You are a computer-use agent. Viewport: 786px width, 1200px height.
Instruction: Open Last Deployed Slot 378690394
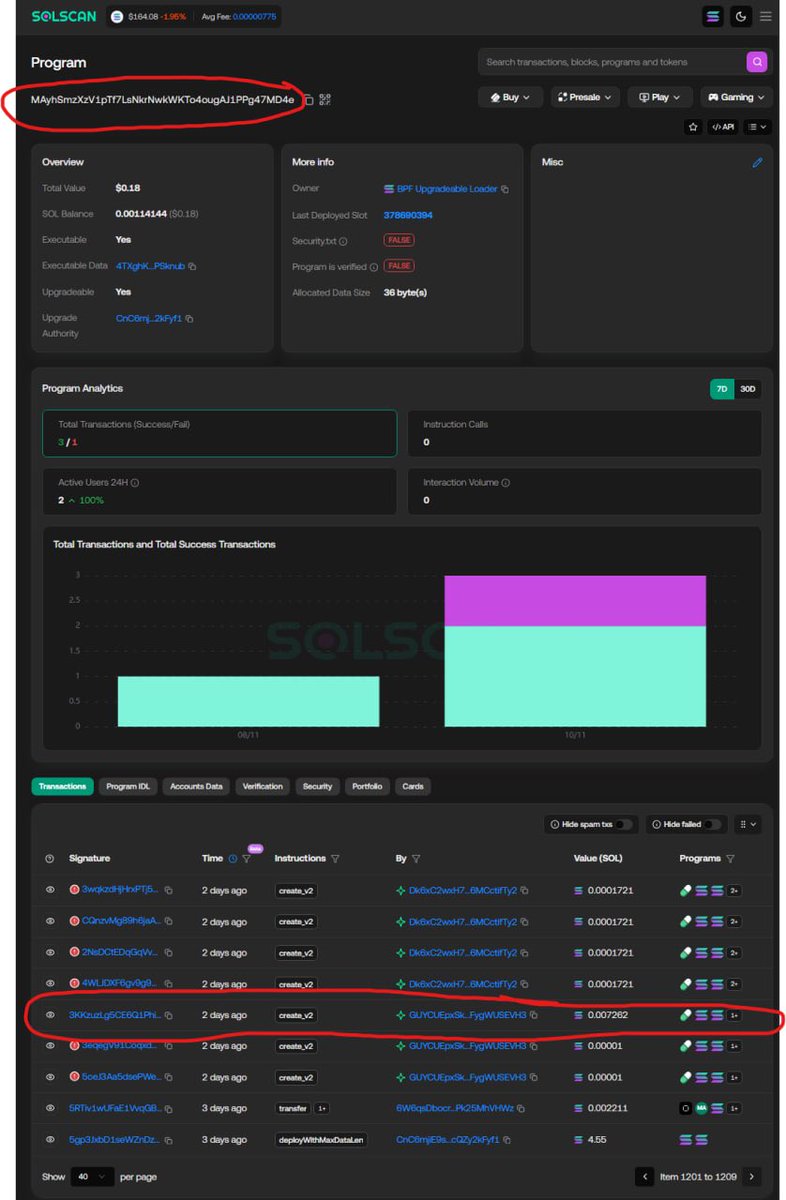click(x=408, y=215)
